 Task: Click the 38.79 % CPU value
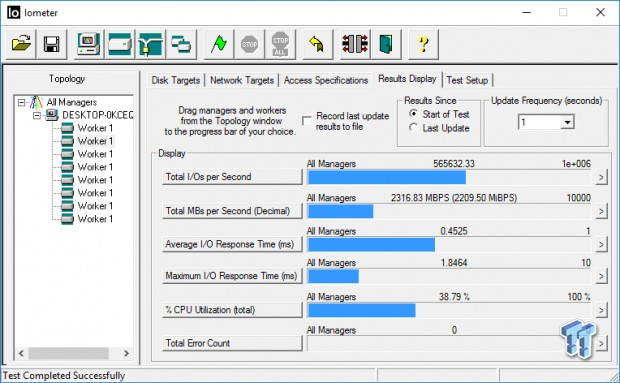(x=454, y=296)
